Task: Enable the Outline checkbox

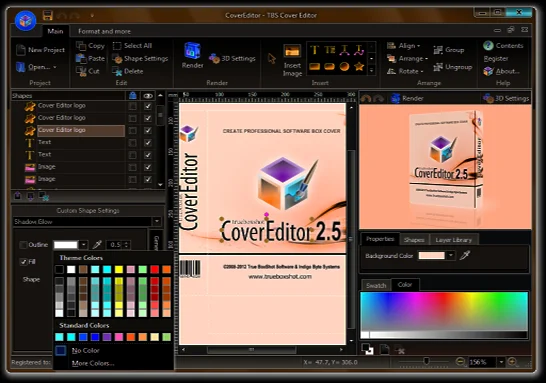Action: 23,245
